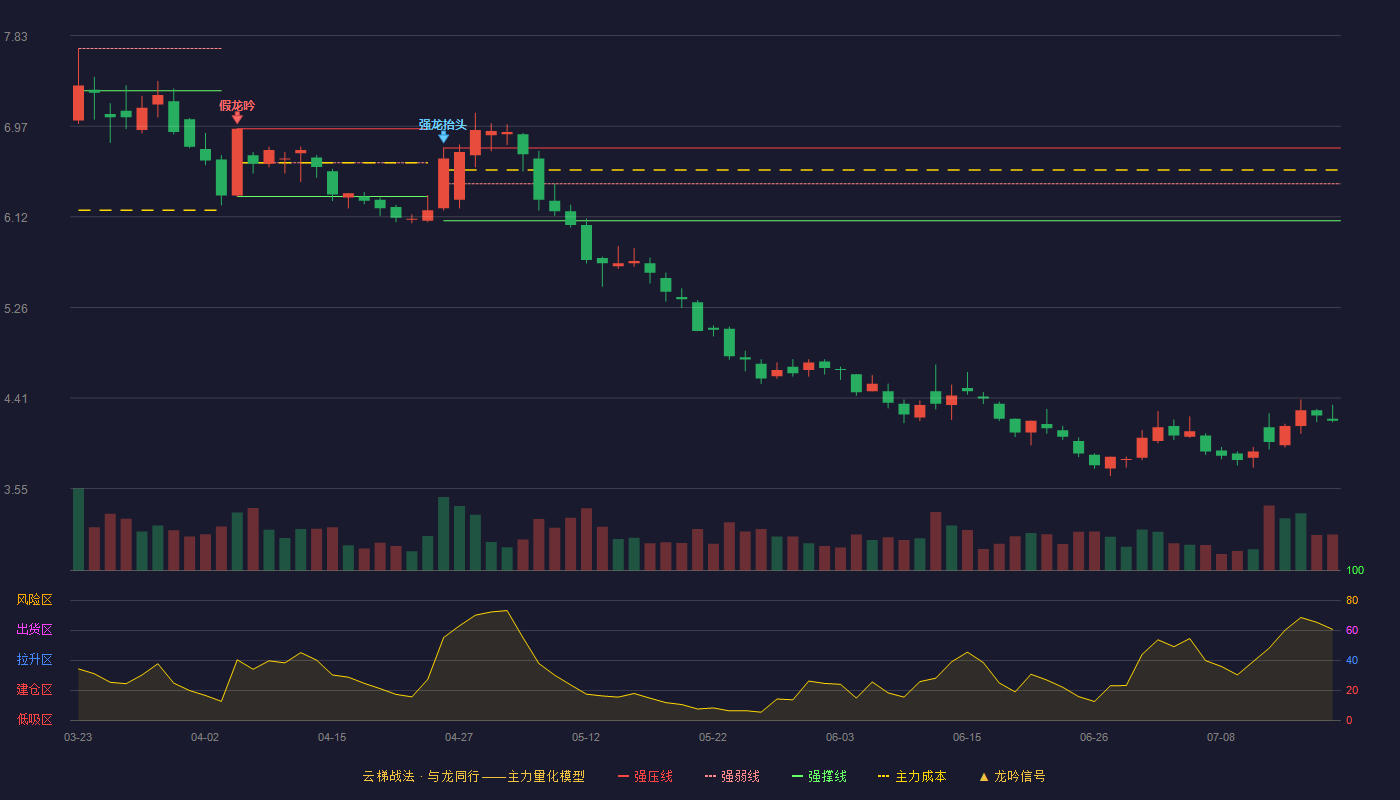Click the 7.83 price axis label
The height and width of the screenshot is (800, 1400).
15,37
